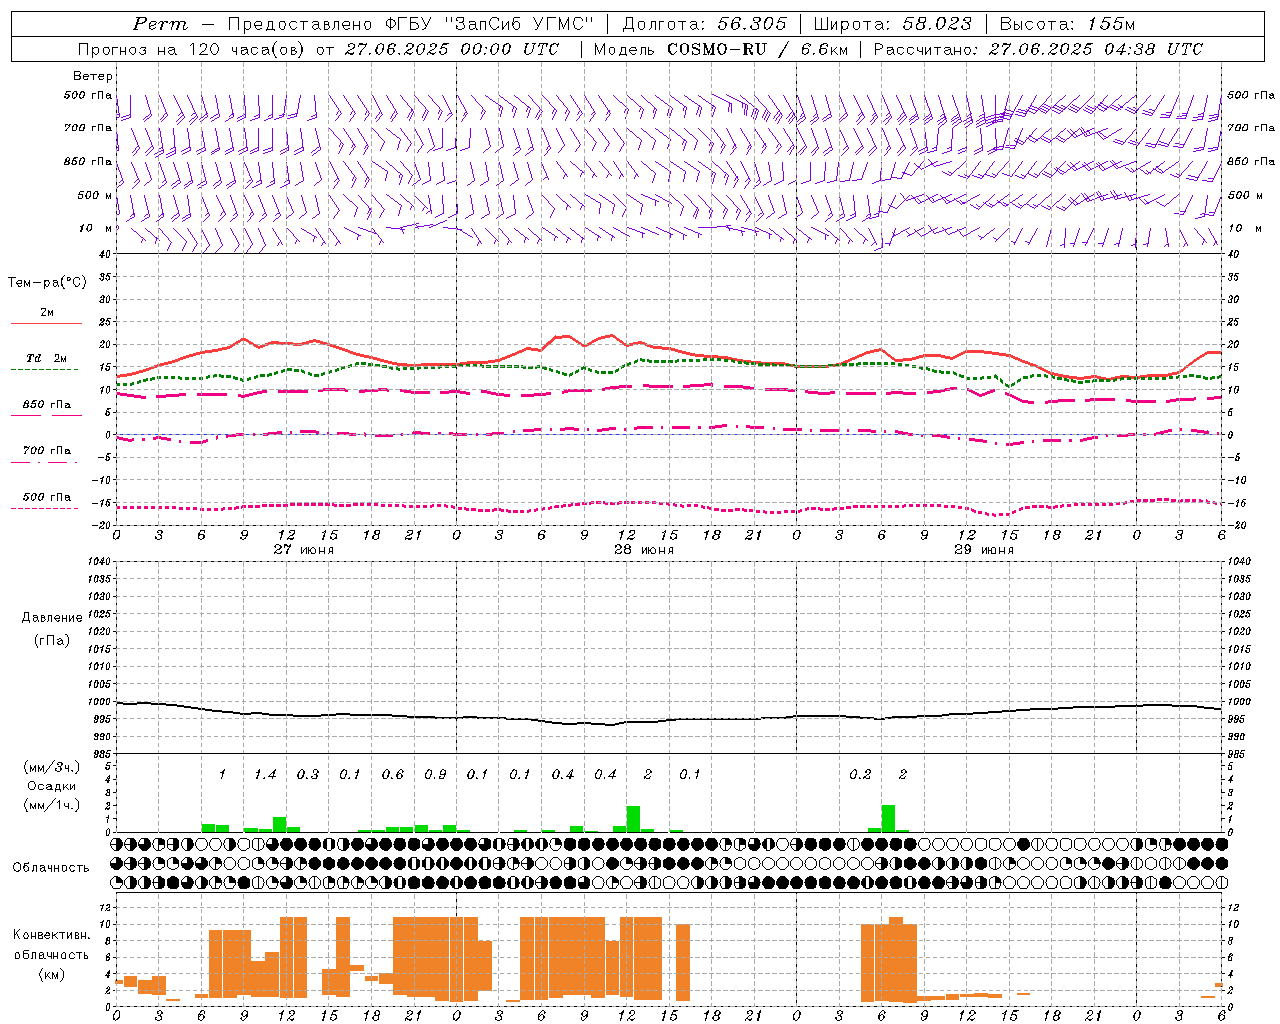Viewport: 1280px width, 1024px height.
Task: Click the 'Ветер' wind panel label
Action: tap(93, 76)
